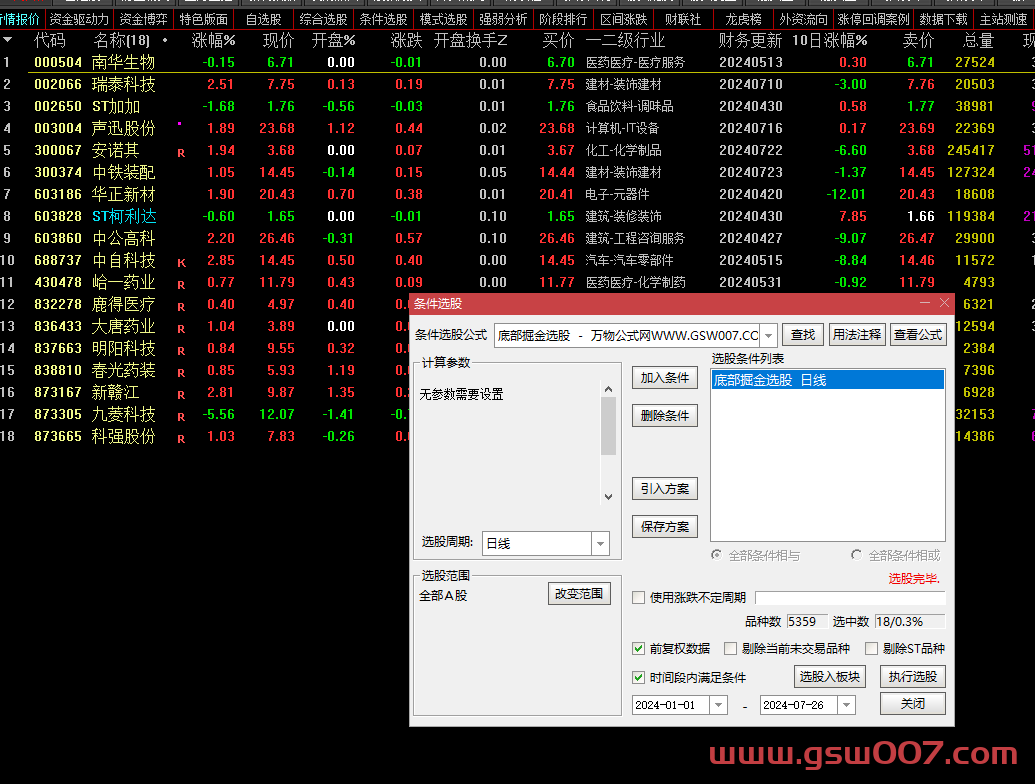Toggle 时间段内满足条件 checkbox
This screenshot has height=784, width=1035.
(638, 678)
